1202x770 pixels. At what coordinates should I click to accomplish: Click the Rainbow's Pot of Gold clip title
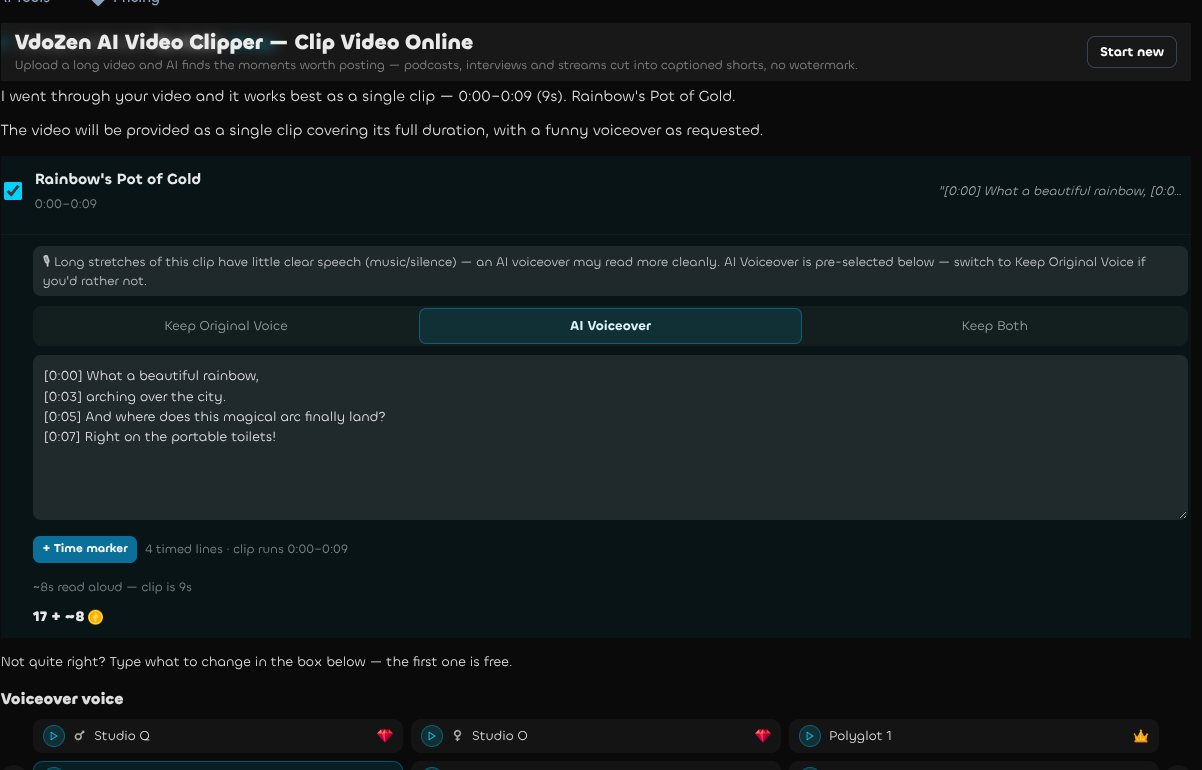tap(118, 179)
